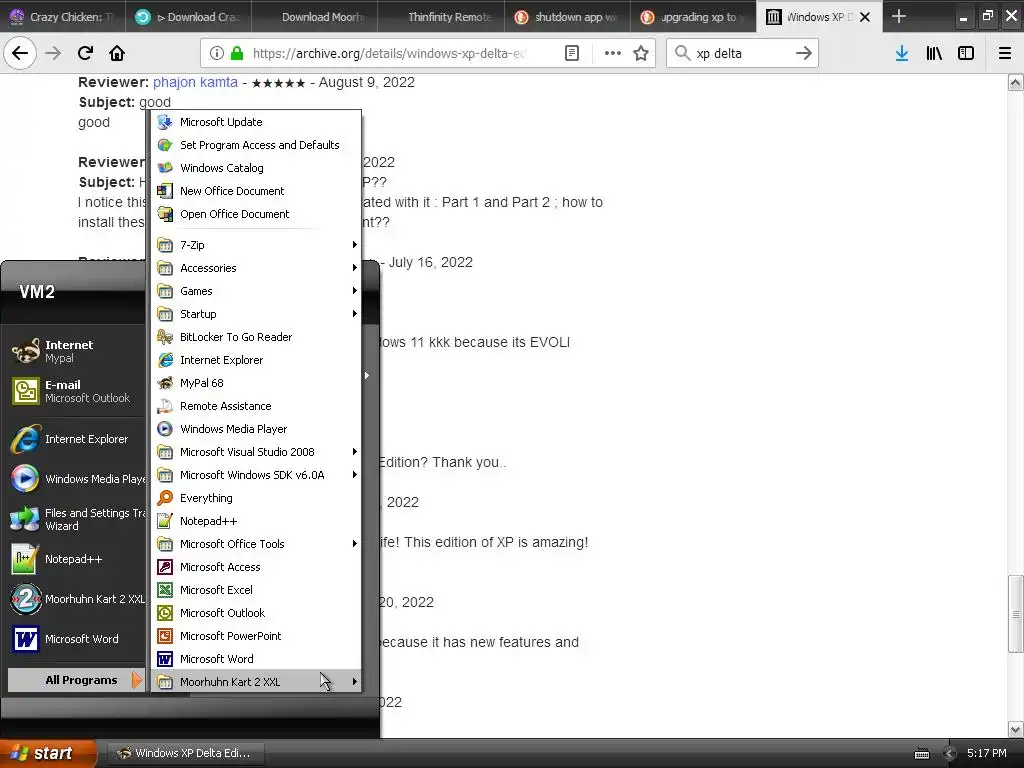Toggle the browser sidebar view
The height and width of the screenshot is (768, 1024).
[x=966, y=54]
